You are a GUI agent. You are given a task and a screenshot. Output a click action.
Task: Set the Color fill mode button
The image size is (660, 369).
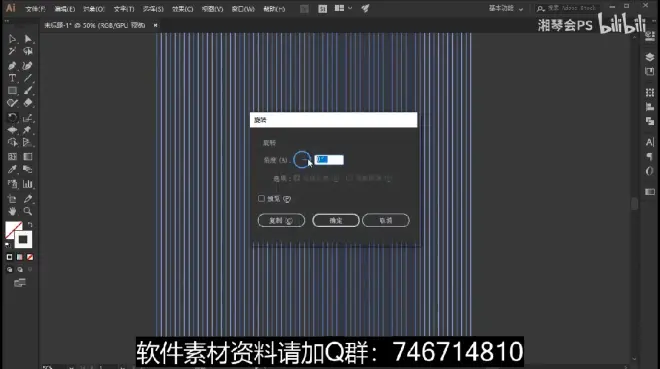(9, 257)
